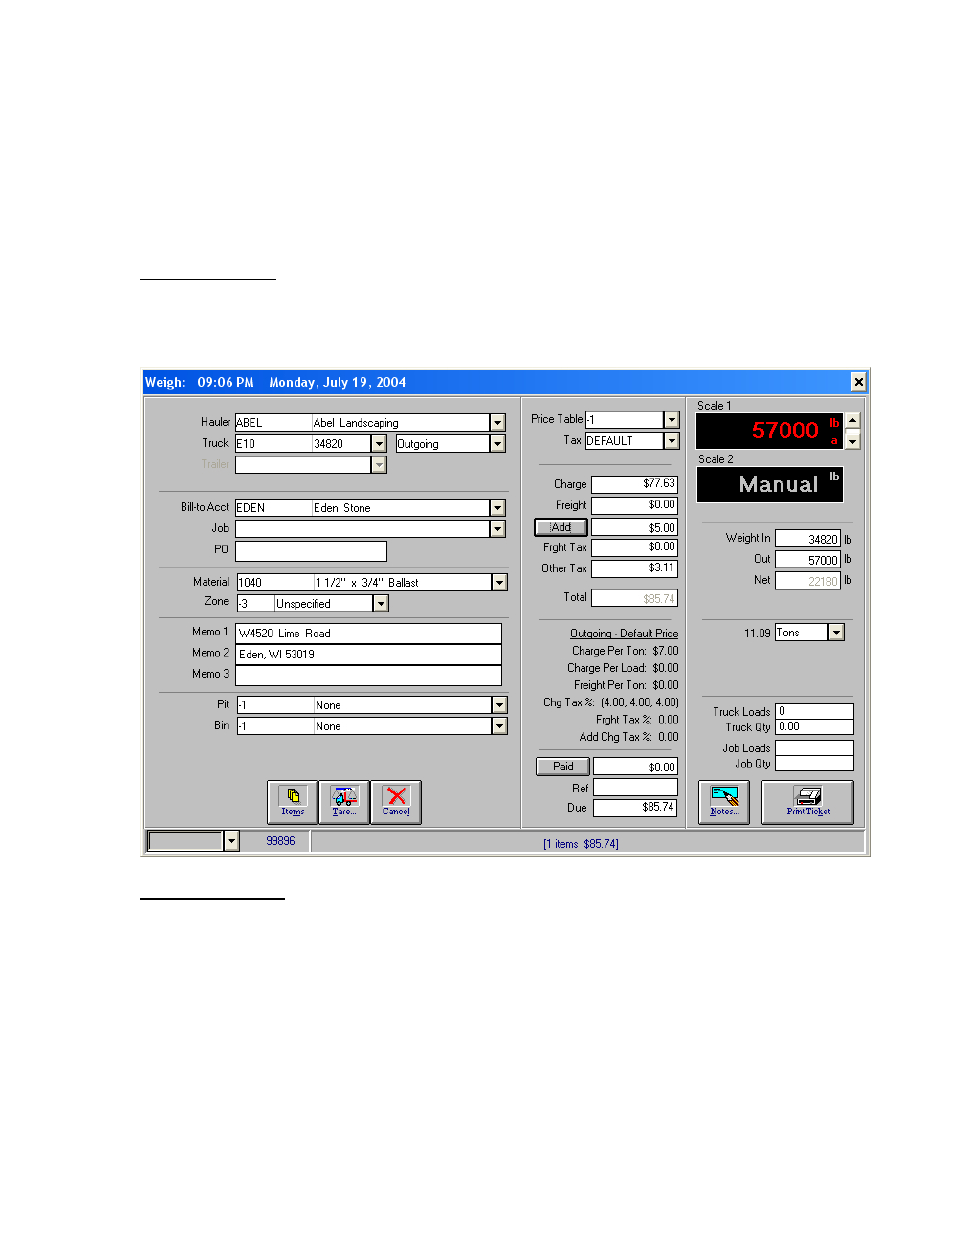Click the Due amount field

[635, 808]
